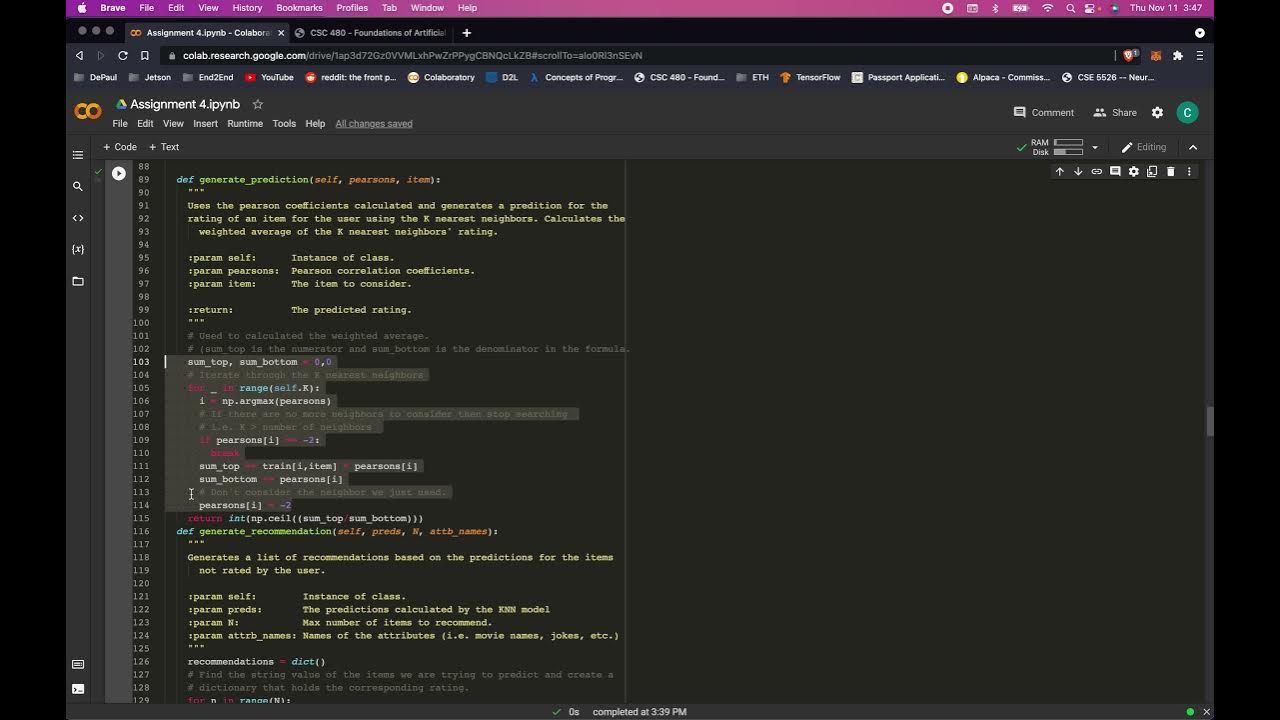The width and height of the screenshot is (1280, 720).
Task: Open more cell actions three-dot menu
Action: point(1189,171)
